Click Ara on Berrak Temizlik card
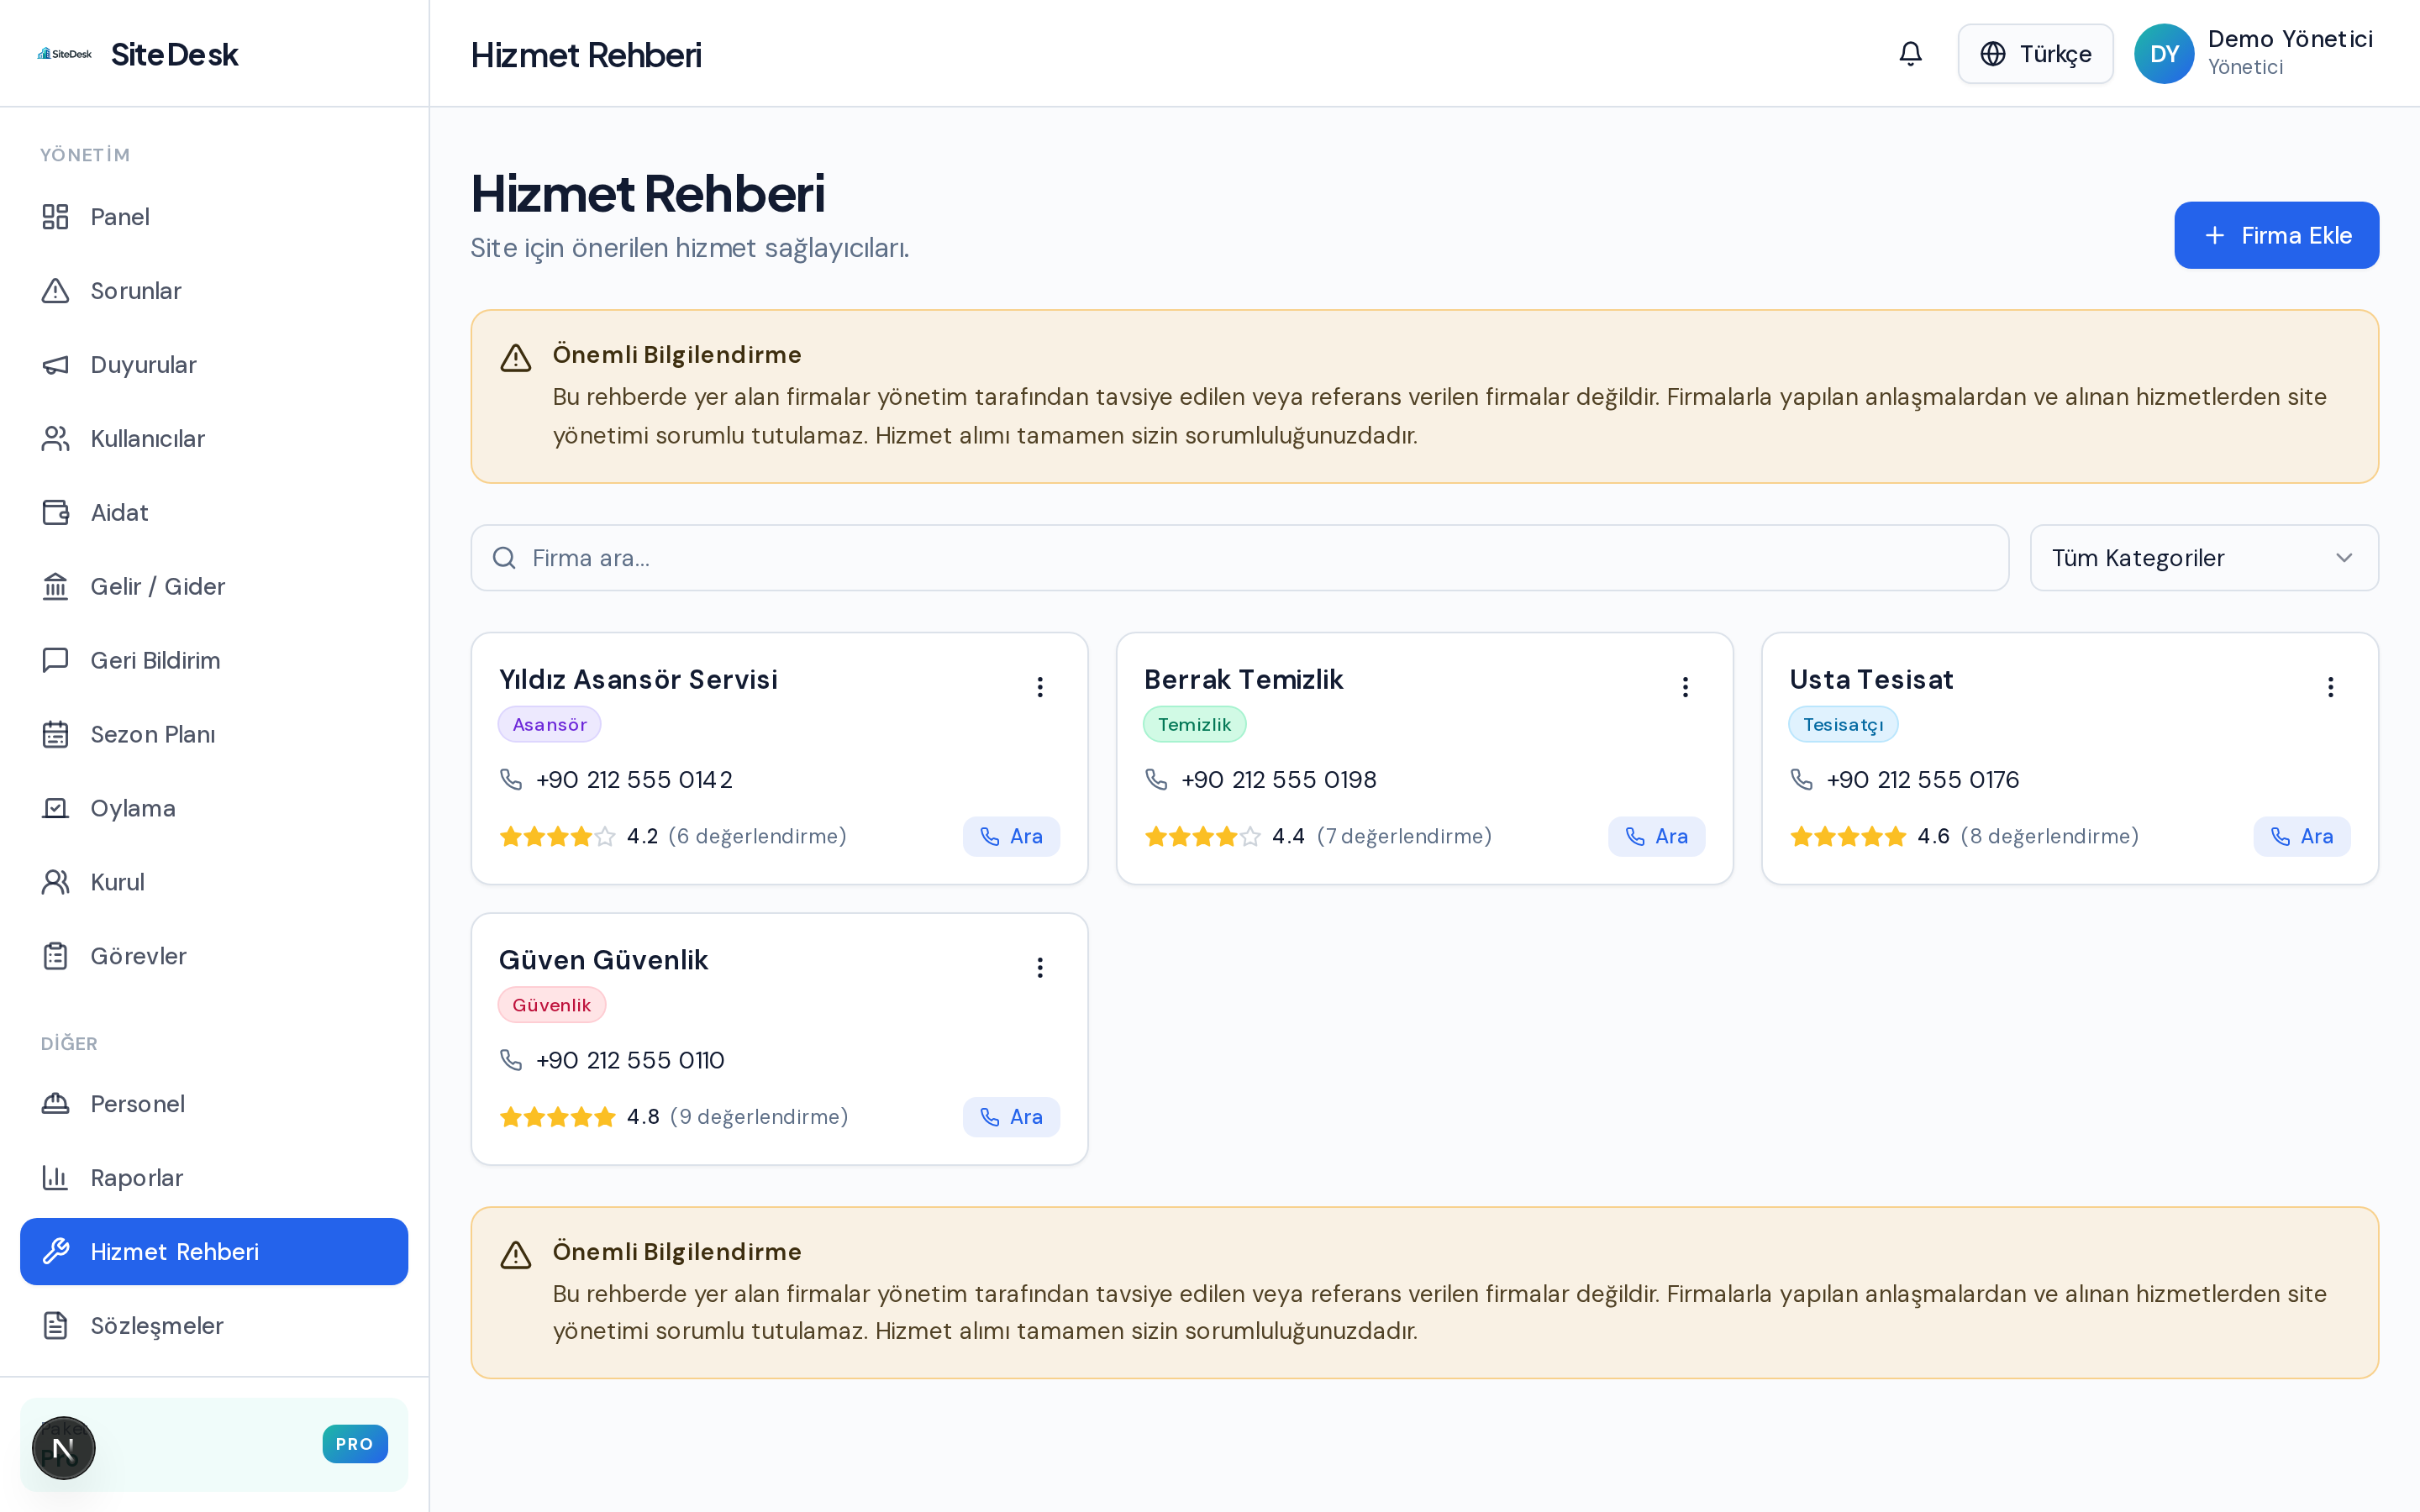 [1656, 837]
